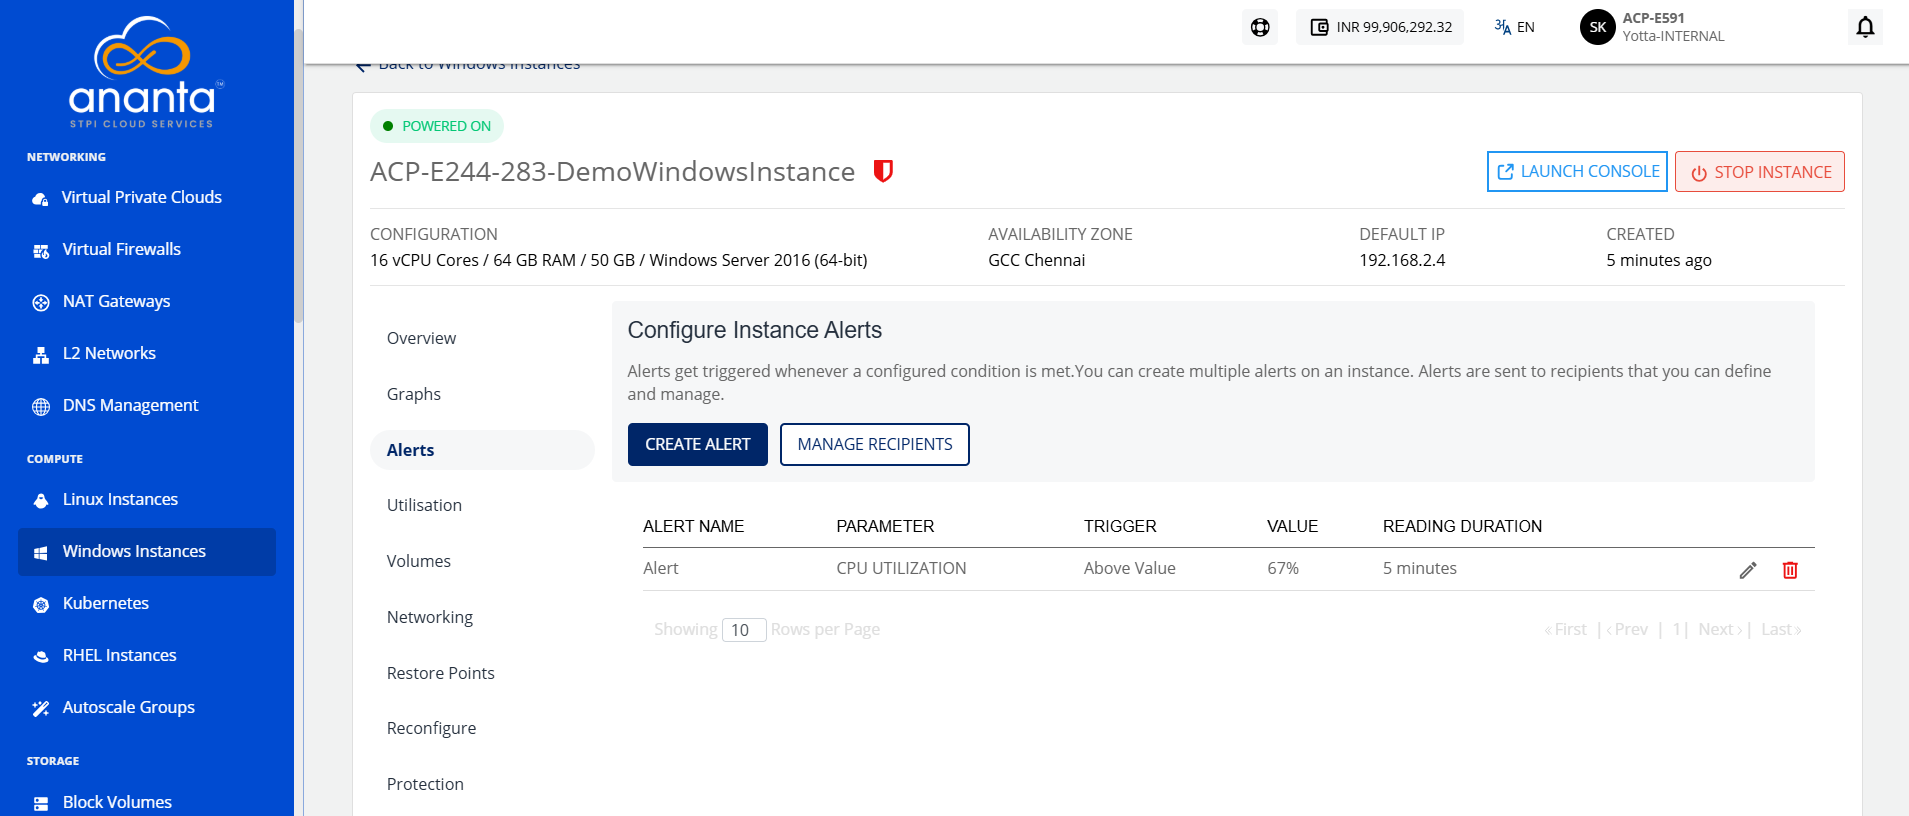
Task: Open Kubernetes section
Action: [x=106, y=604]
